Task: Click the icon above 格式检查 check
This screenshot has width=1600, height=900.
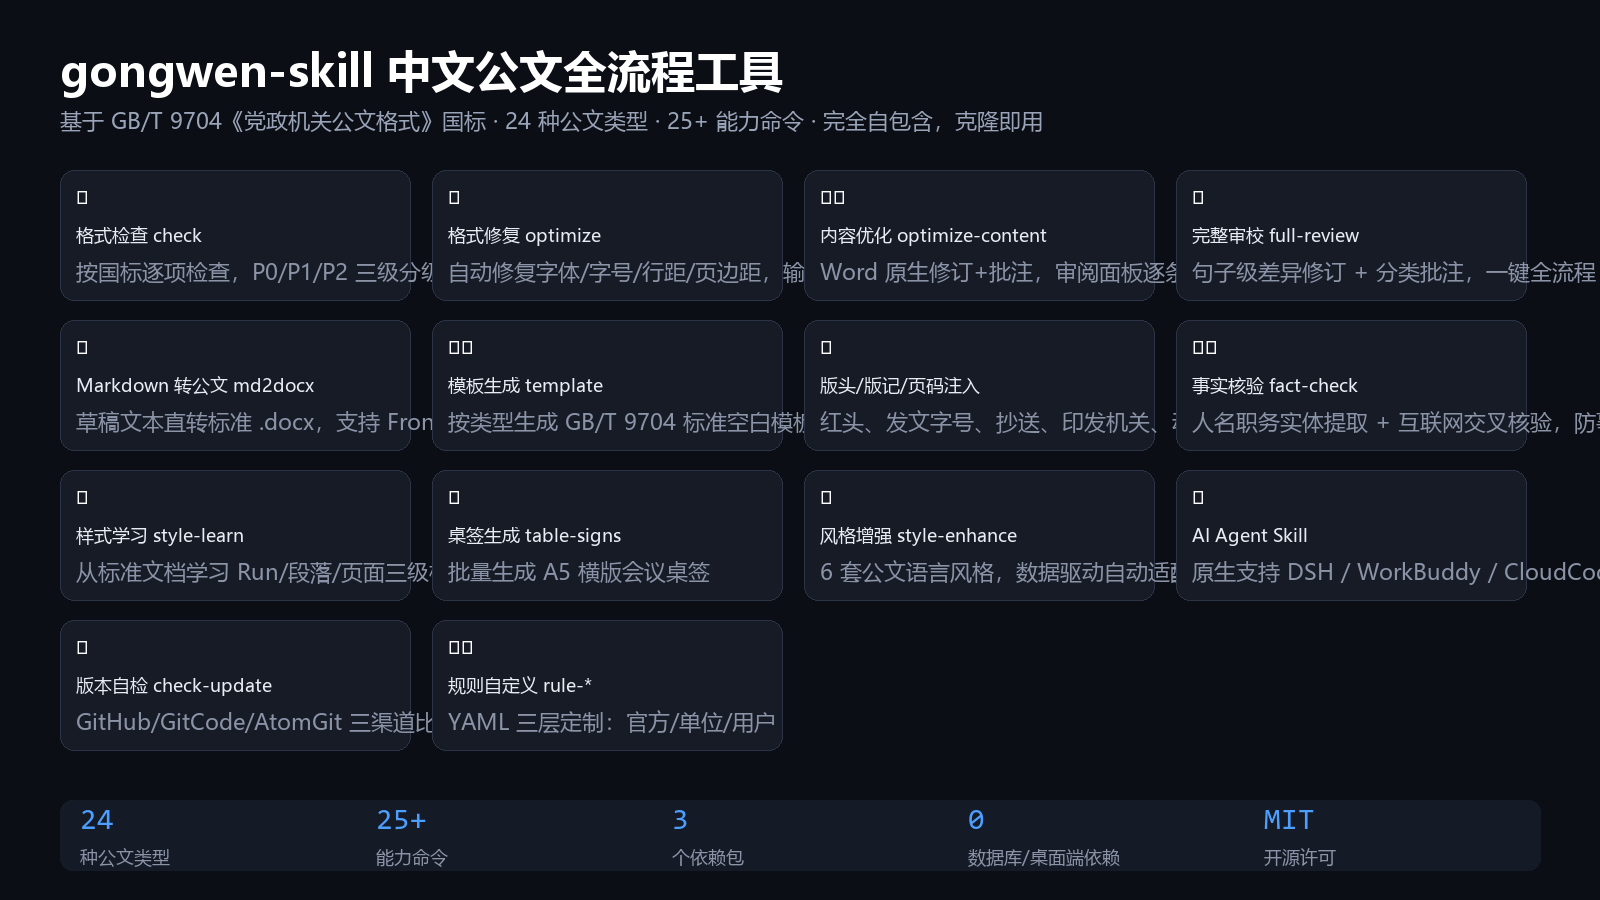Action: (82, 198)
